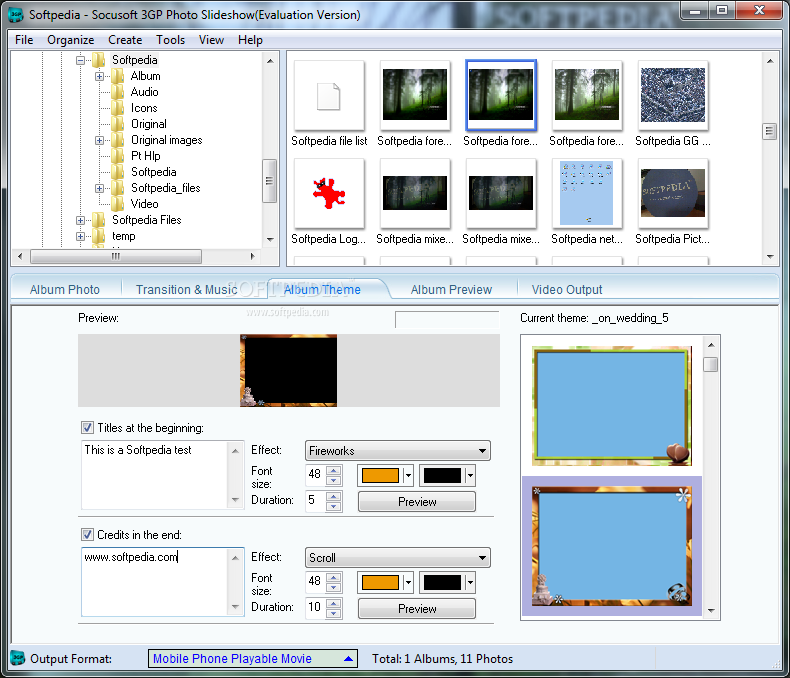Pick the titles black background color swatch
The image size is (790, 678).
[442, 476]
